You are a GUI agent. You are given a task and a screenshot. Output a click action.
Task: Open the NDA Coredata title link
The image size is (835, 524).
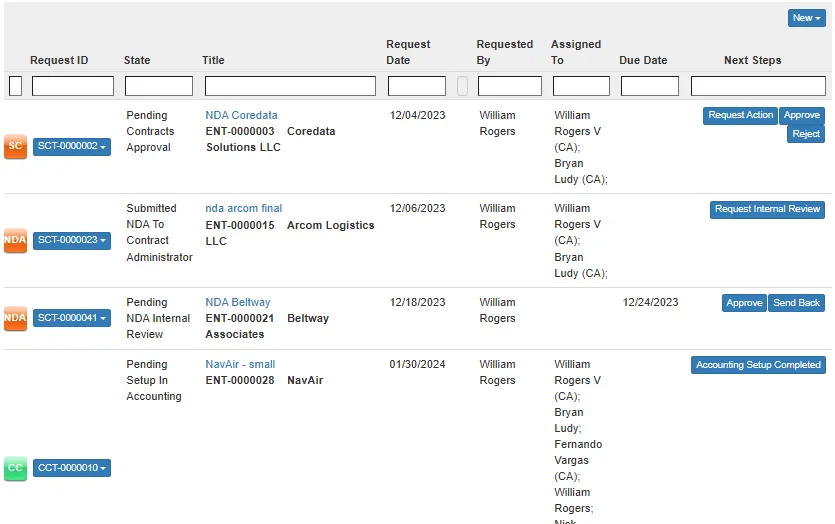tap(241, 115)
